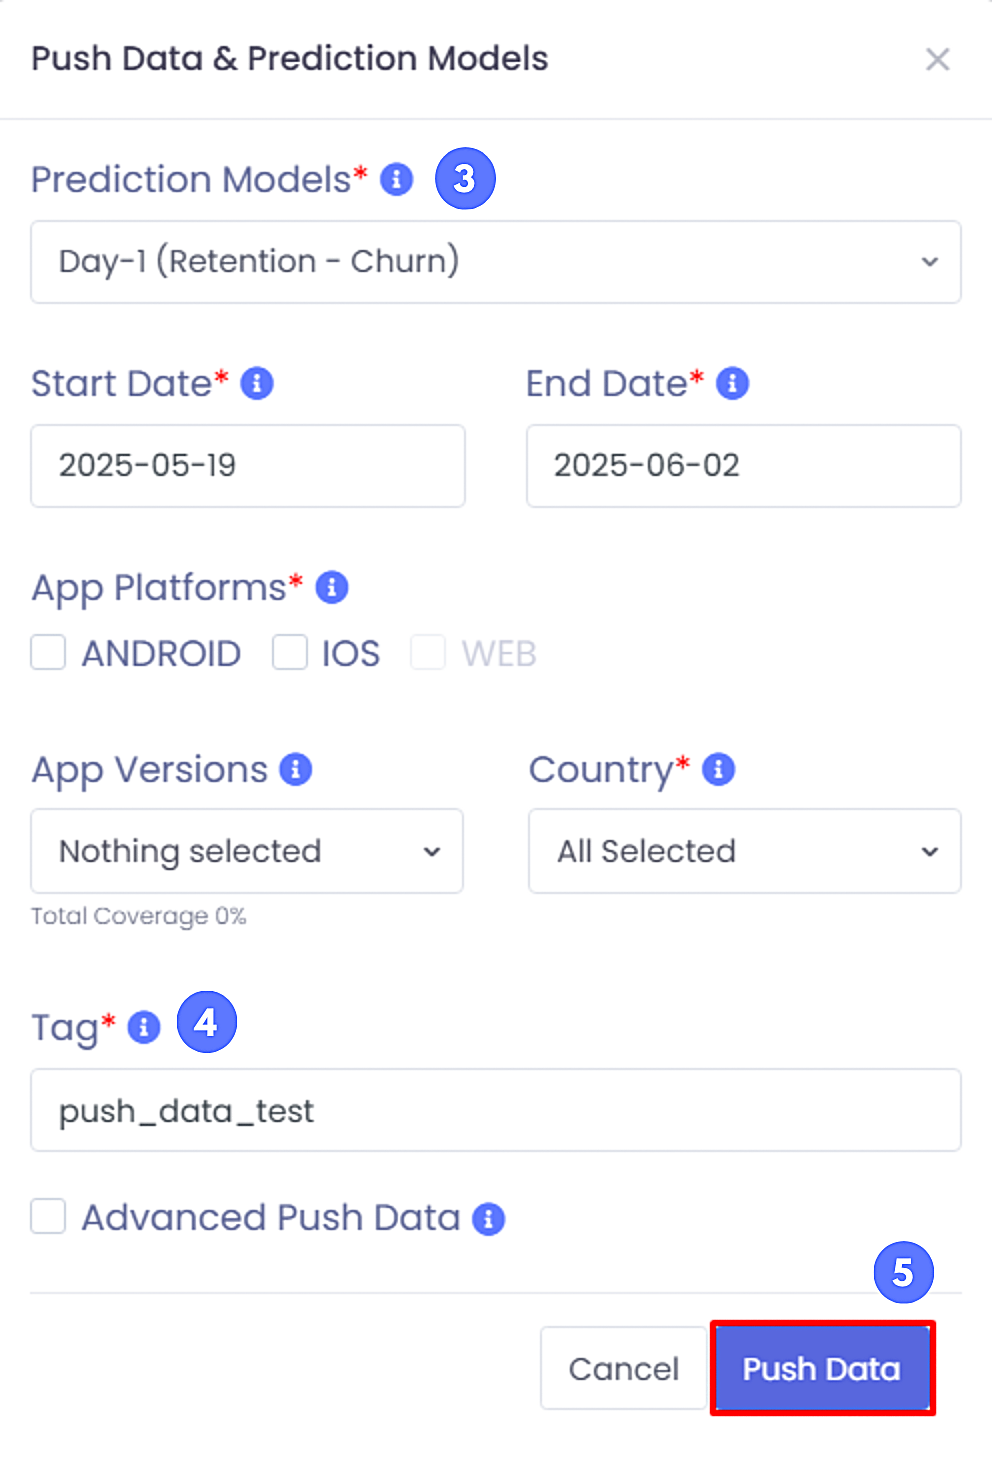992x1472 pixels.
Task: Click the info icon next to Tag
Action: pyautogui.click(x=144, y=1027)
